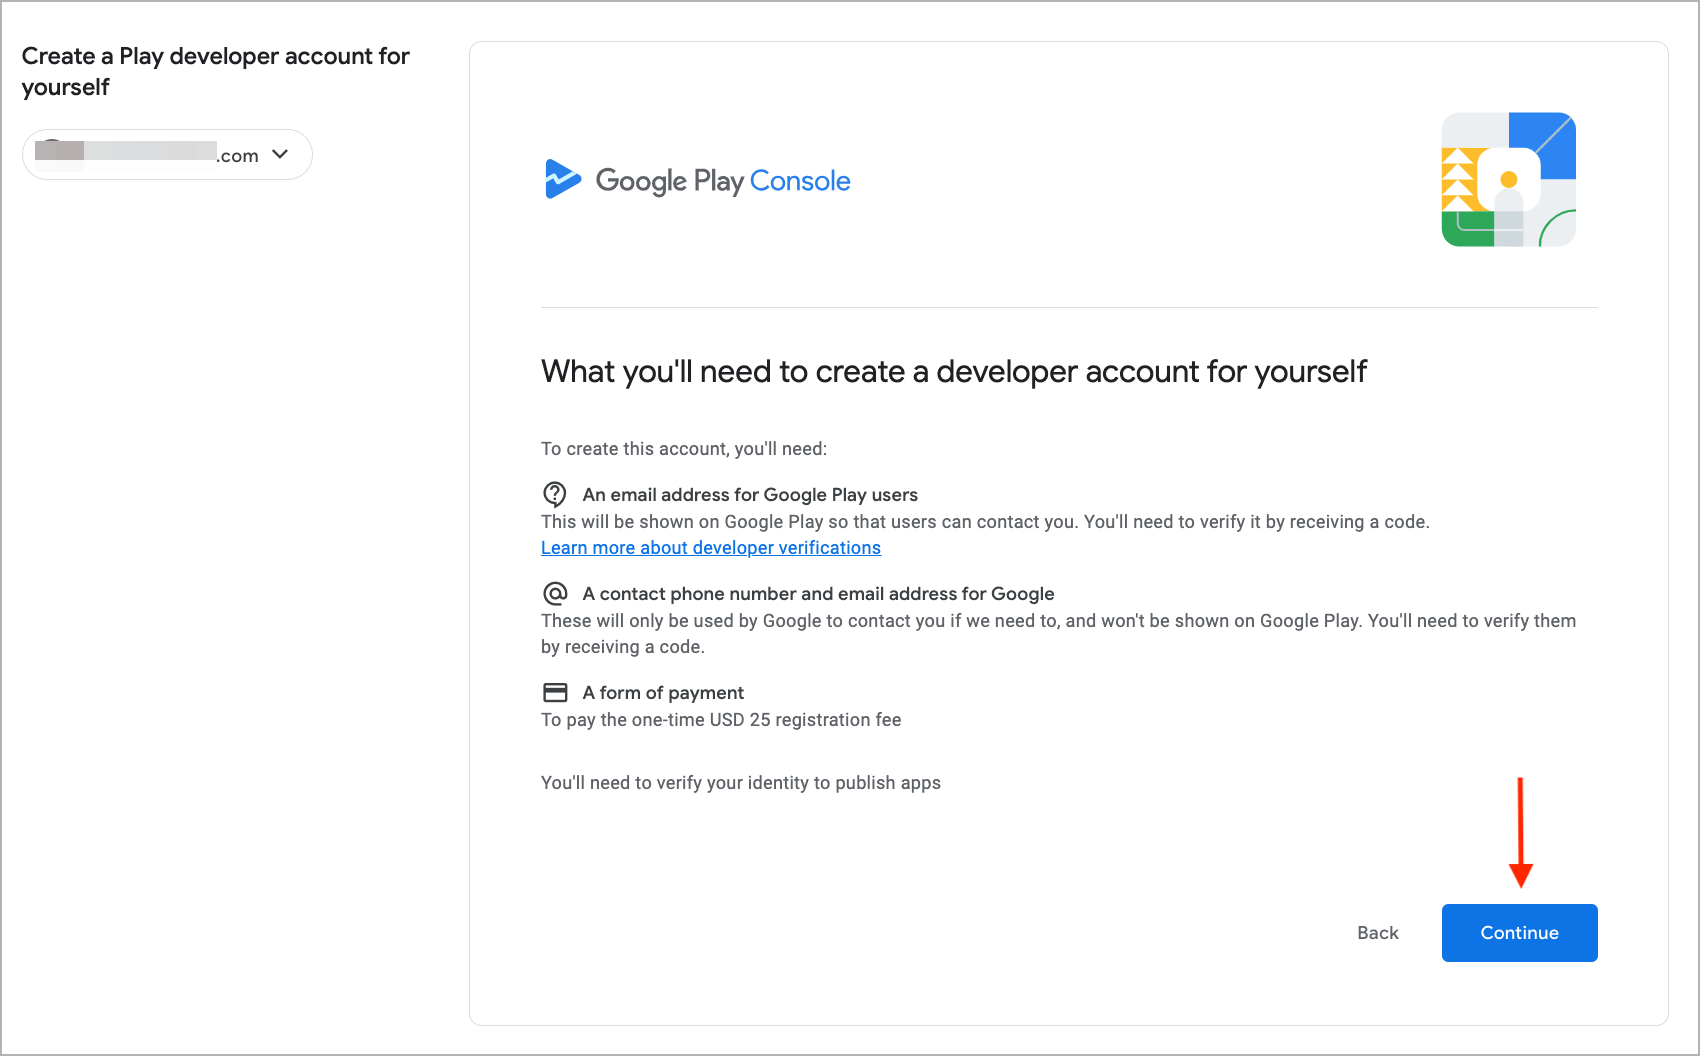Screen dimensions: 1700x1056
Task: Select 'A form of payment' heading
Action: point(663,693)
